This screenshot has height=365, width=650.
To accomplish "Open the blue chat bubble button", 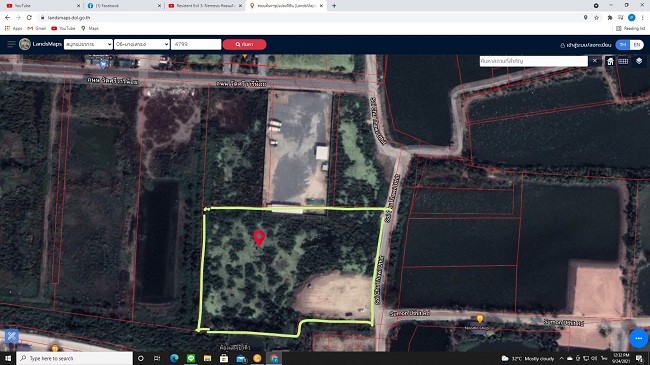I will [x=638, y=338].
